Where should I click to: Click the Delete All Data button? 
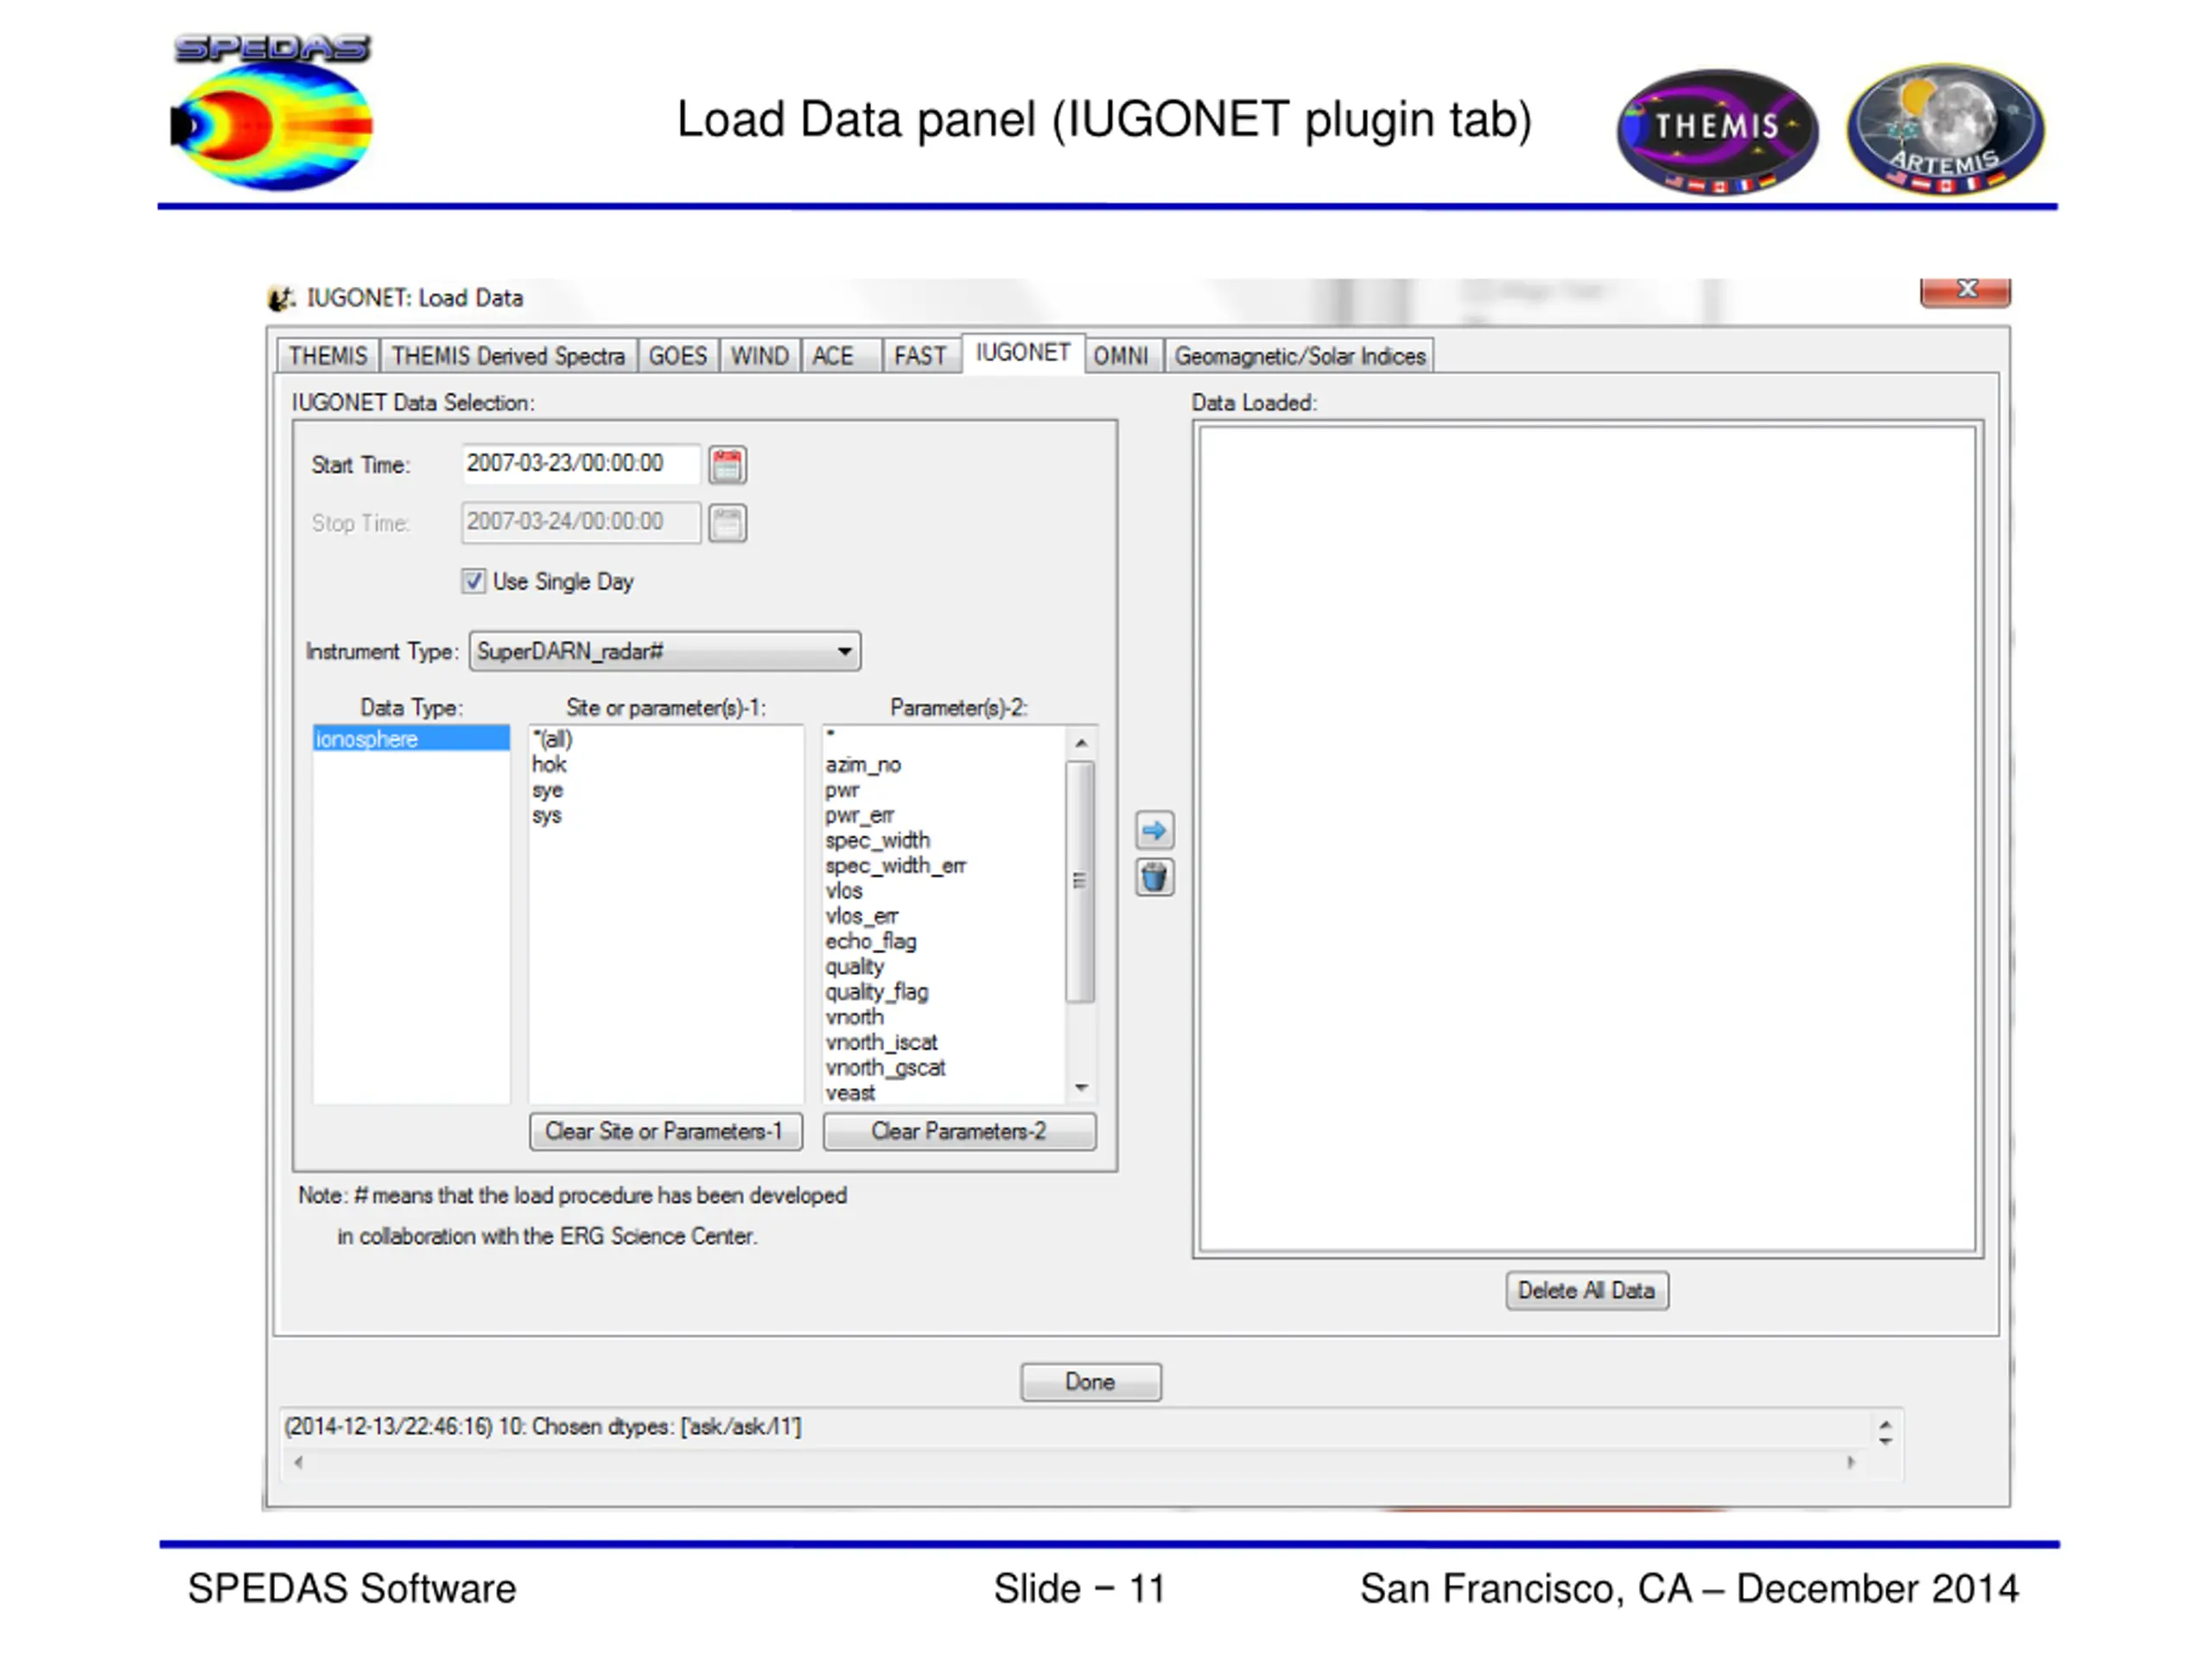1587,1291
